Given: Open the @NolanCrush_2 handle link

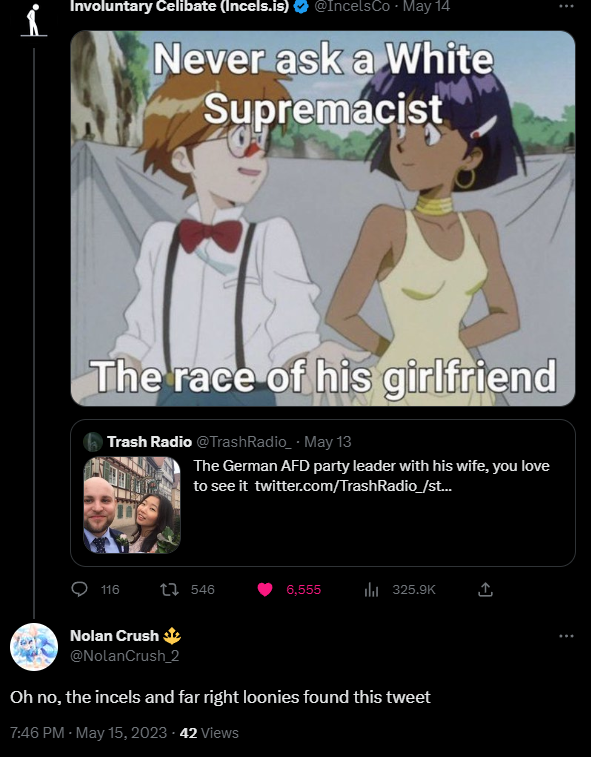Looking at the screenshot, I should pos(125,656).
